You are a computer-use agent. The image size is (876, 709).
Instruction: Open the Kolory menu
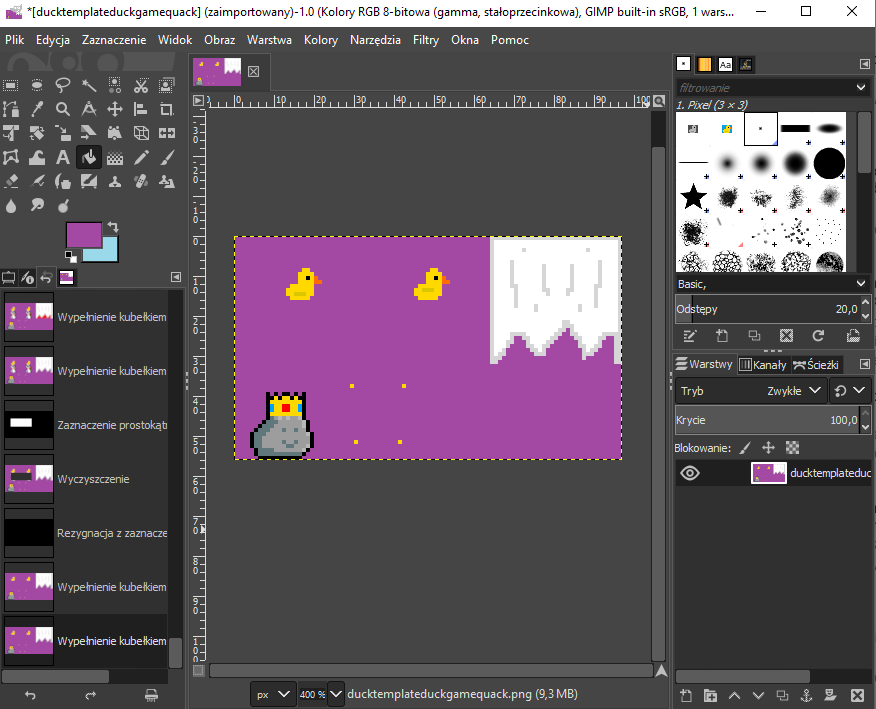click(321, 40)
